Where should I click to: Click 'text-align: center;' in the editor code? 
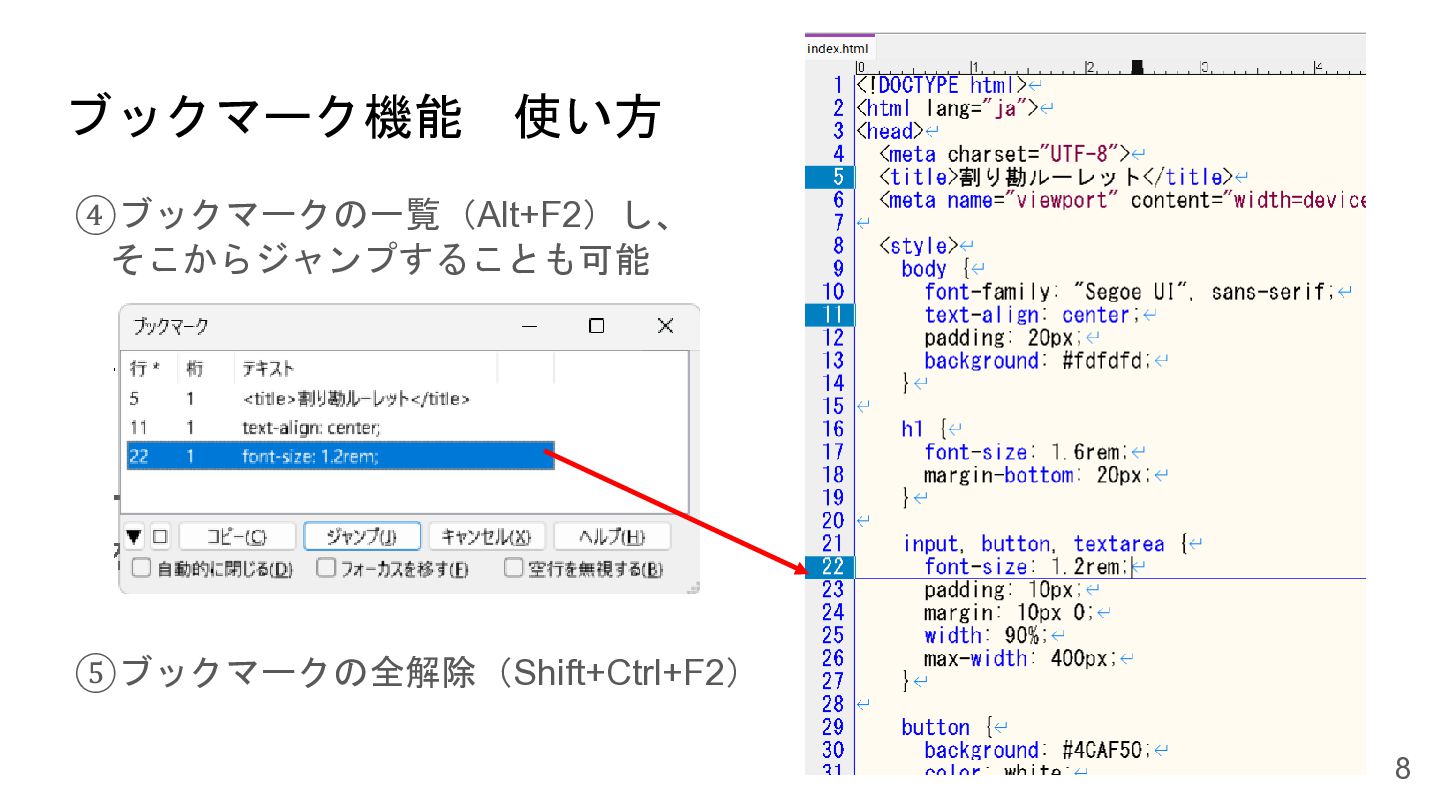pyautogui.click(x=1033, y=315)
